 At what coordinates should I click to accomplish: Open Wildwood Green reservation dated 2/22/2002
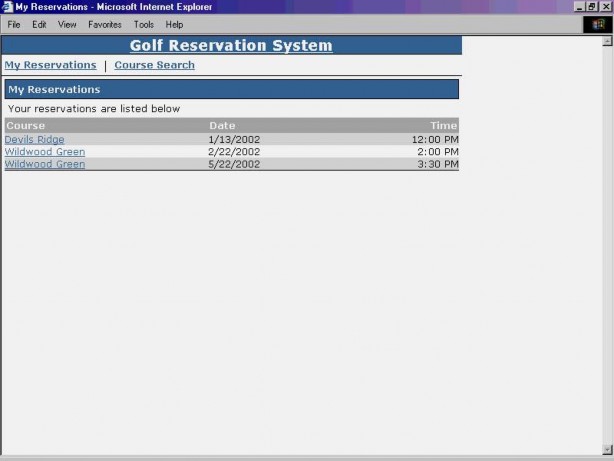(x=45, y=152)
